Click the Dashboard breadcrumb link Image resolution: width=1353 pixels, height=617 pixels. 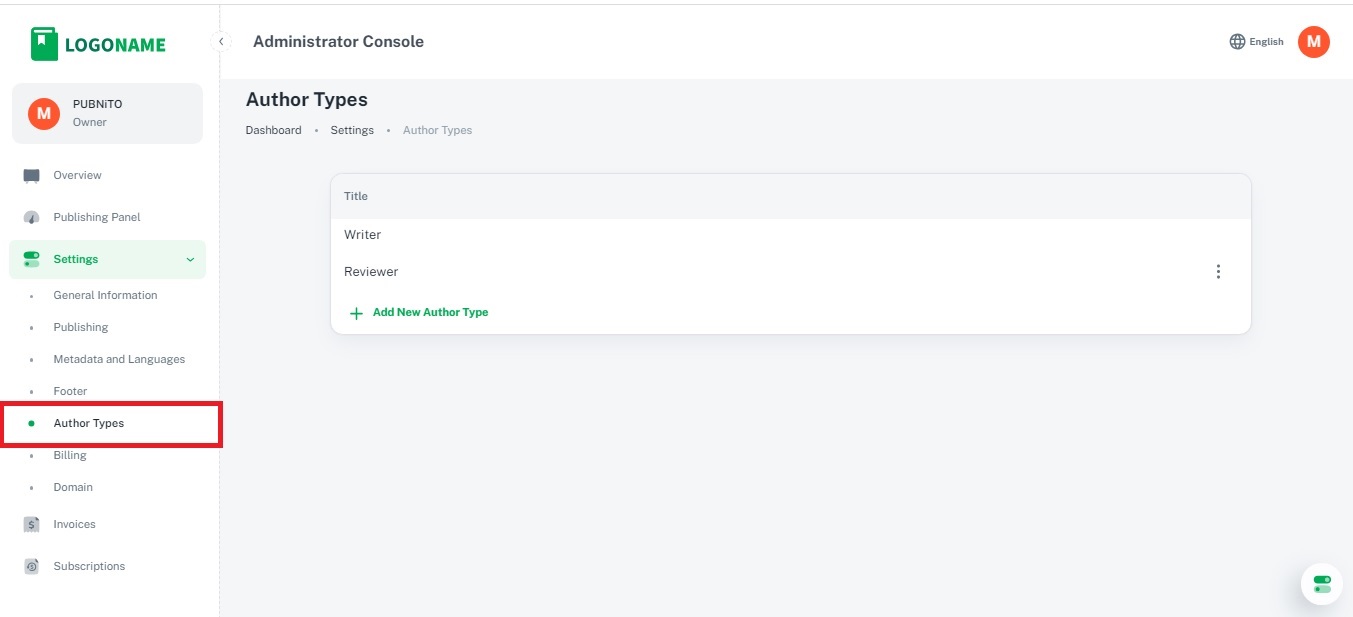(273, 130)
